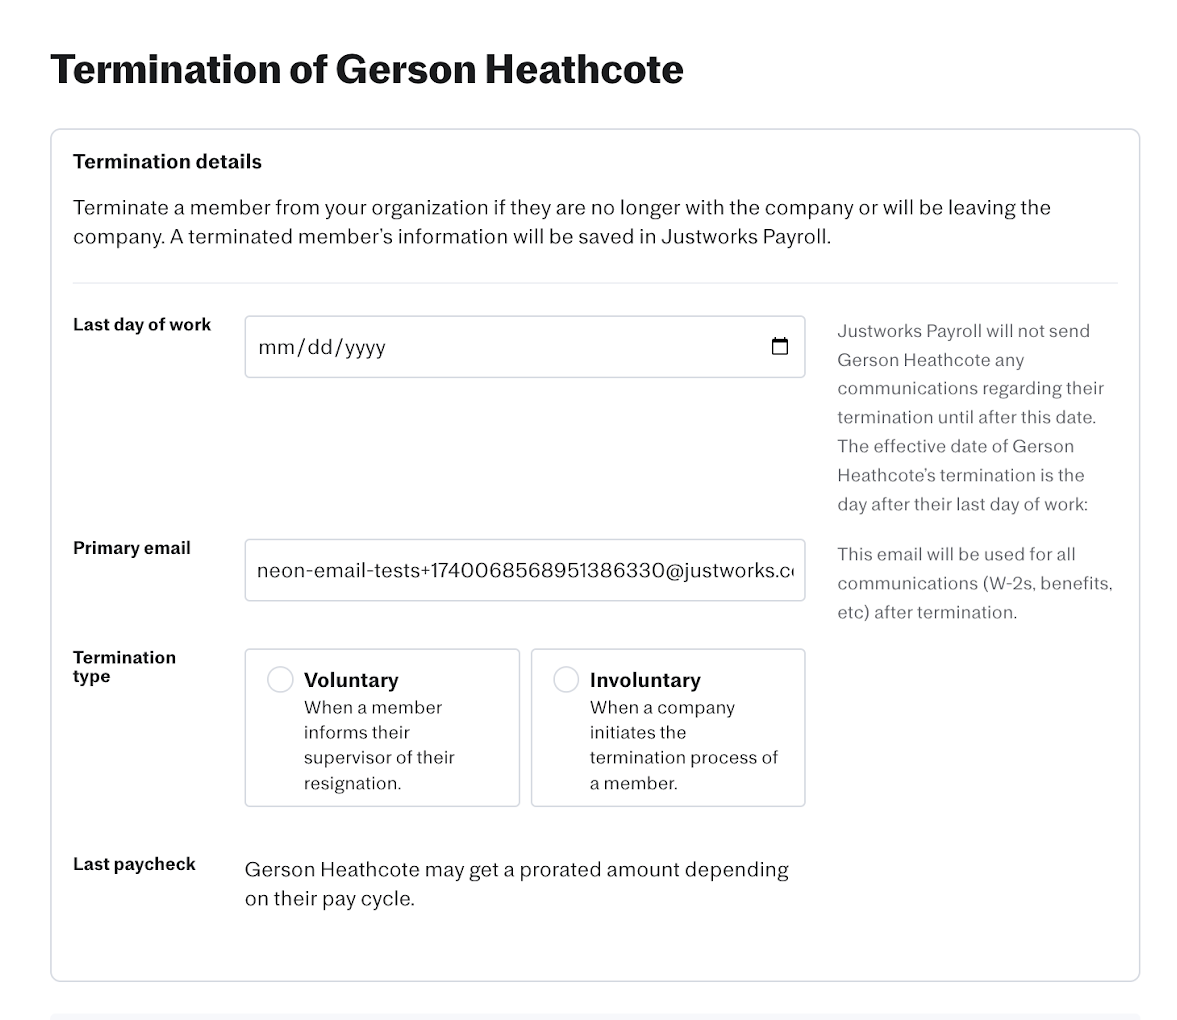Screen dimensions: 1177x1020
Task: Click the prorated amount paycheck note
Action: (x=516, y=884)
